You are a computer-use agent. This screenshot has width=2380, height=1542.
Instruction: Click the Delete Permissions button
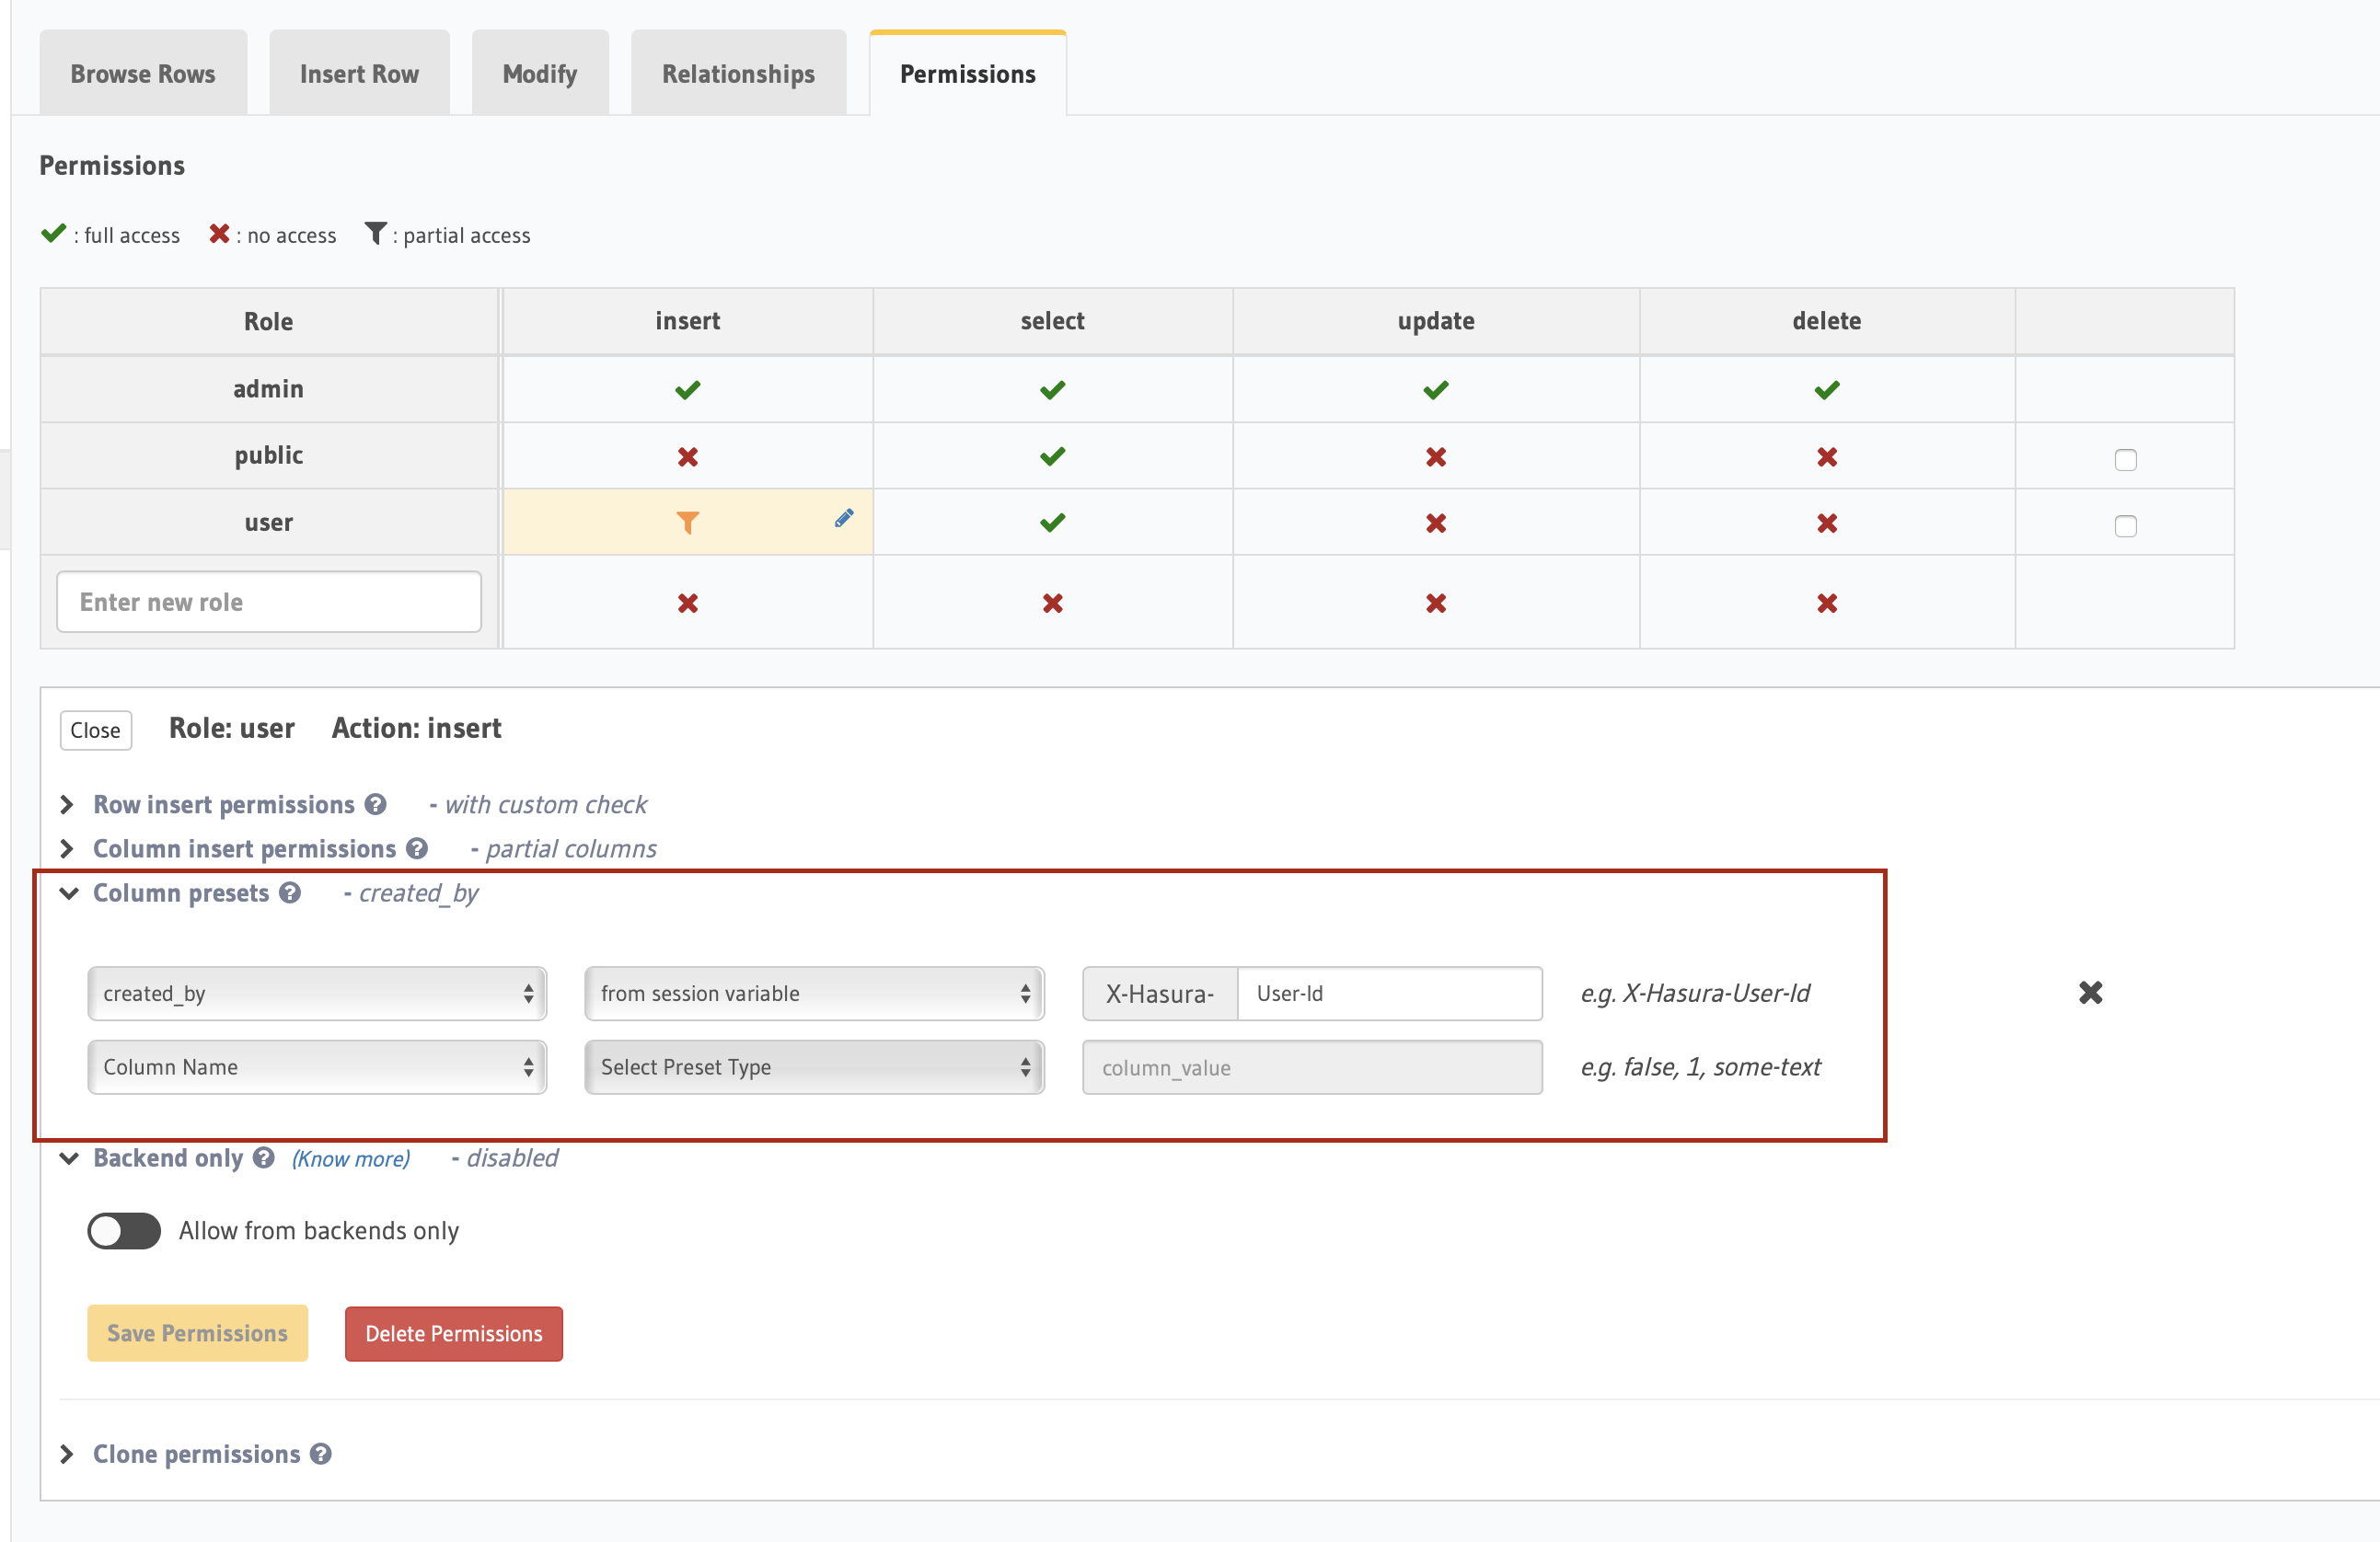coord(454,1333)
